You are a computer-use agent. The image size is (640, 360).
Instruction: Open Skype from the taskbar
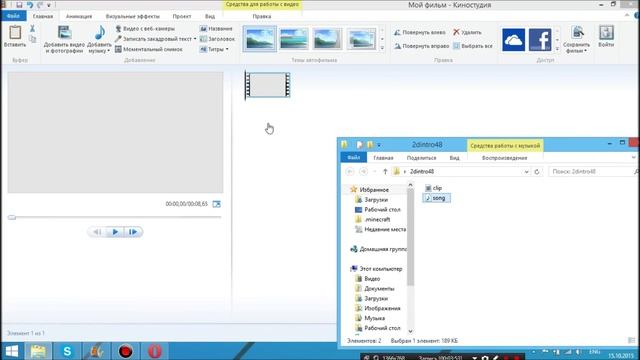67,351
